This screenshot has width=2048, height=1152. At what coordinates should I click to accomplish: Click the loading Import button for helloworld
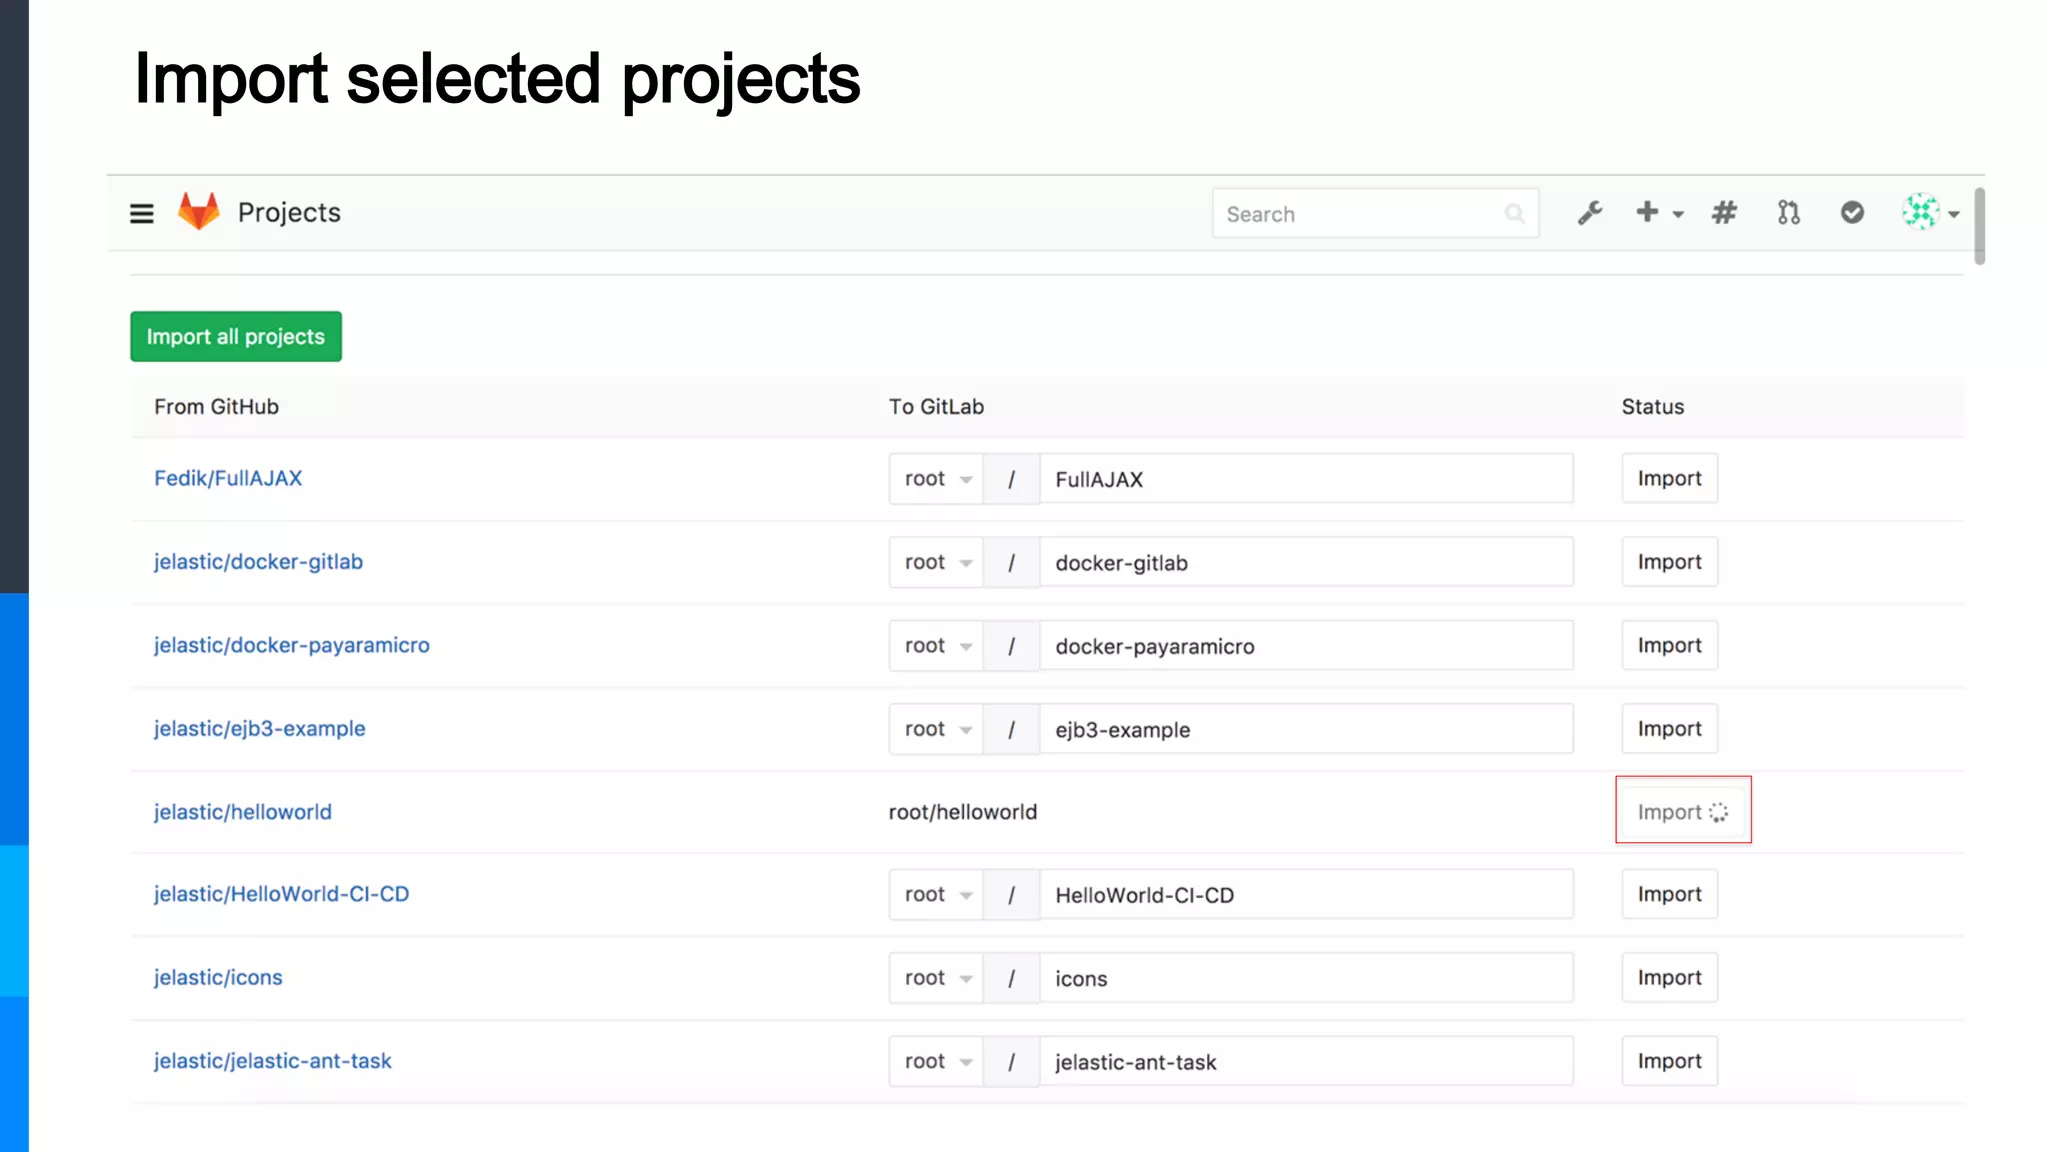coord(1683,812)
